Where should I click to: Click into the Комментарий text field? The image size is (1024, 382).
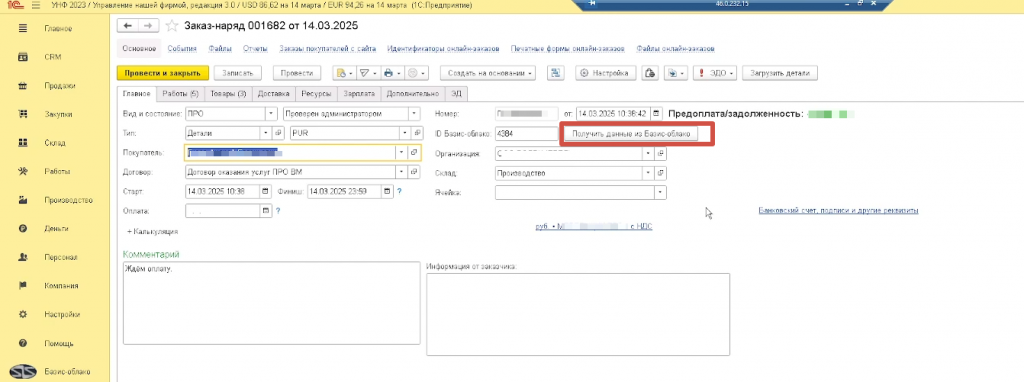point(270,302)
